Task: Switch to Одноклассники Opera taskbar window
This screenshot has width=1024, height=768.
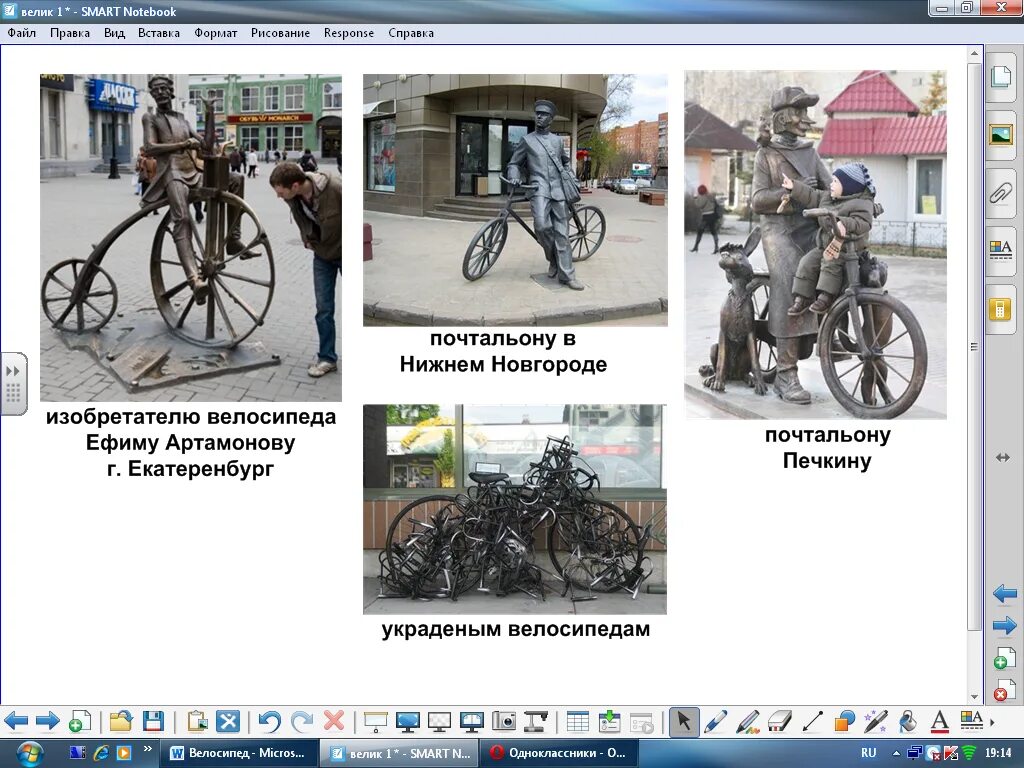Action: [558, 753]
